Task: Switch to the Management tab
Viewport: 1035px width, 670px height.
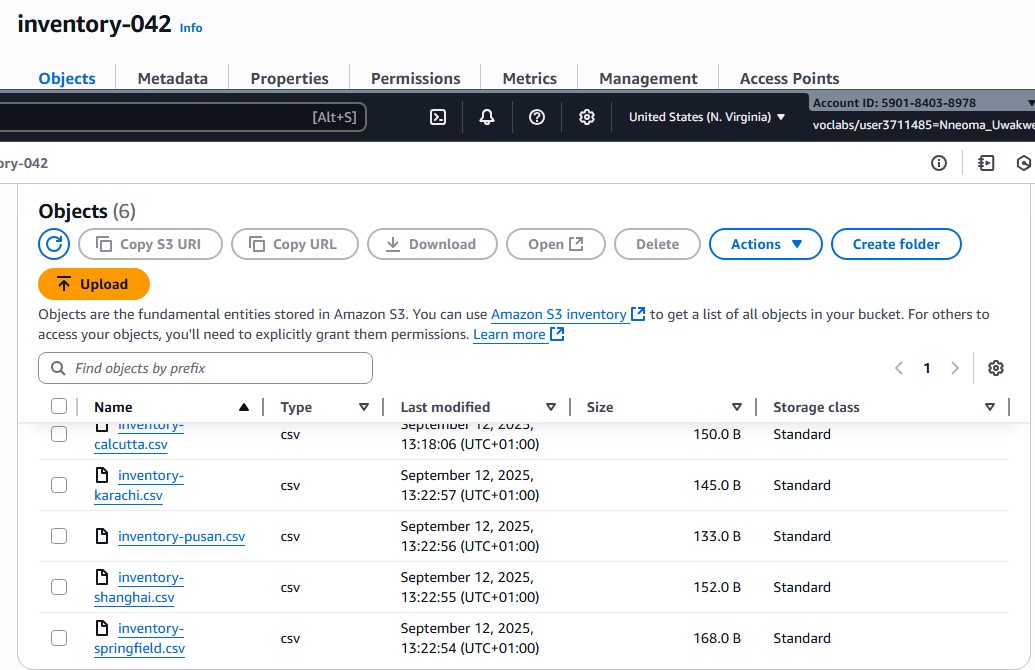Action: tap(648, 78)
